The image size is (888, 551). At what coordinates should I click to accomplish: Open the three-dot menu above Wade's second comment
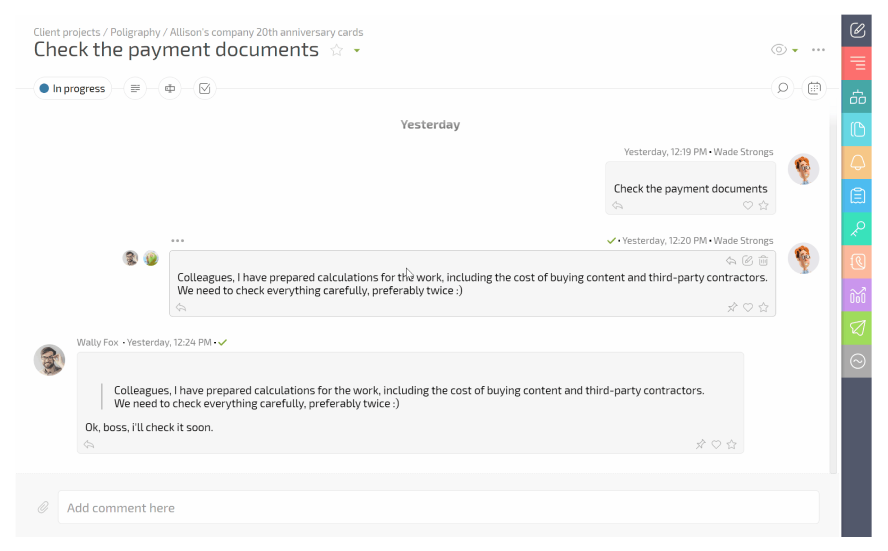(x=177, y=241)
